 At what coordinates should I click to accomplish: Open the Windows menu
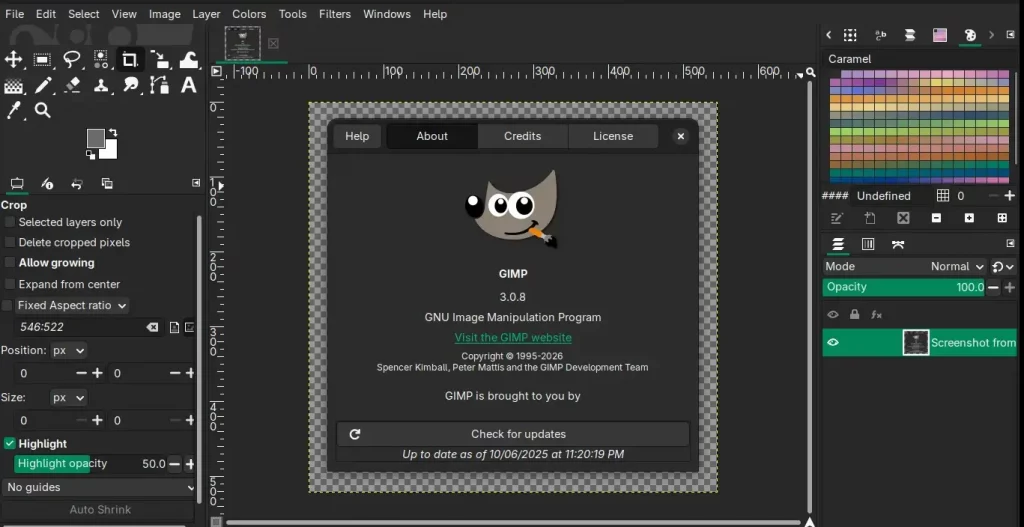pyautogui.click(x=387, y=14)
